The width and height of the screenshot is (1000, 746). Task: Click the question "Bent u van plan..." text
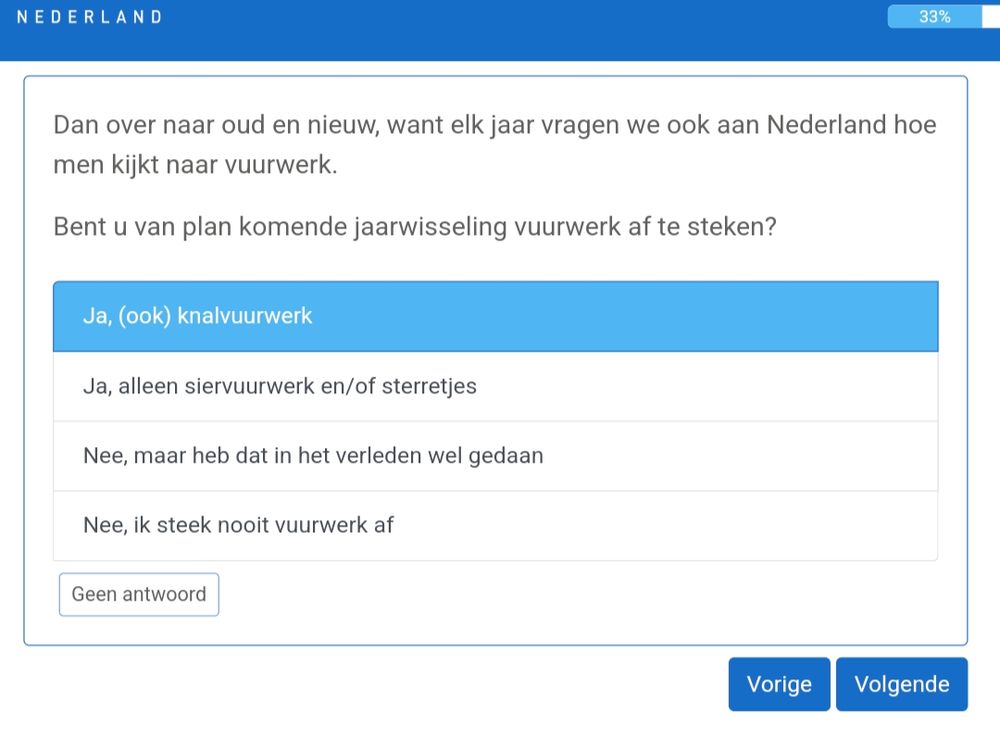click(415, 226)
